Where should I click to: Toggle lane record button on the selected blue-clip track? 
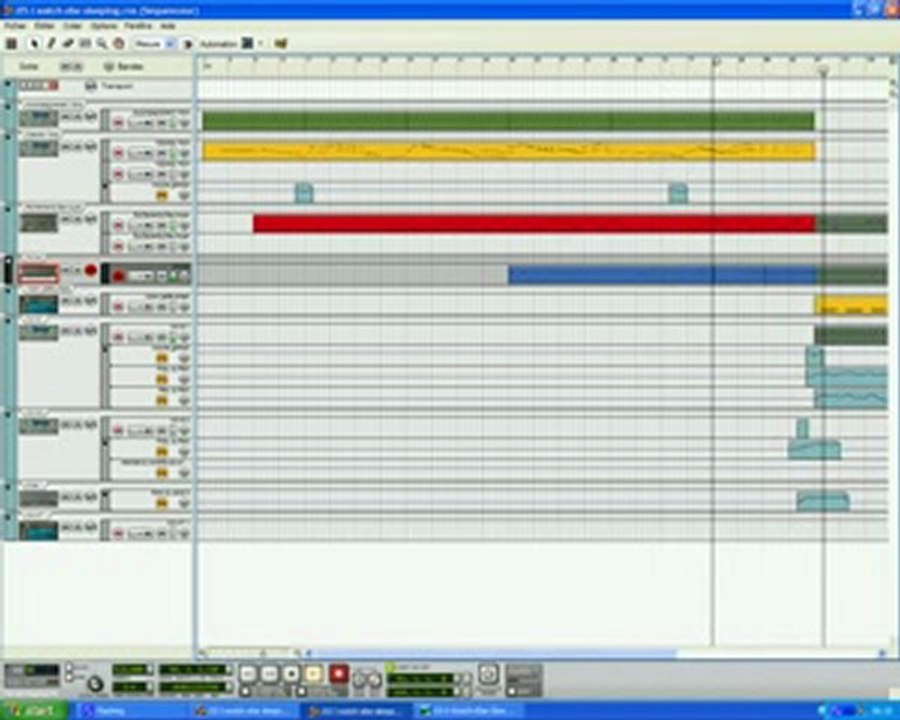(118, 277)
